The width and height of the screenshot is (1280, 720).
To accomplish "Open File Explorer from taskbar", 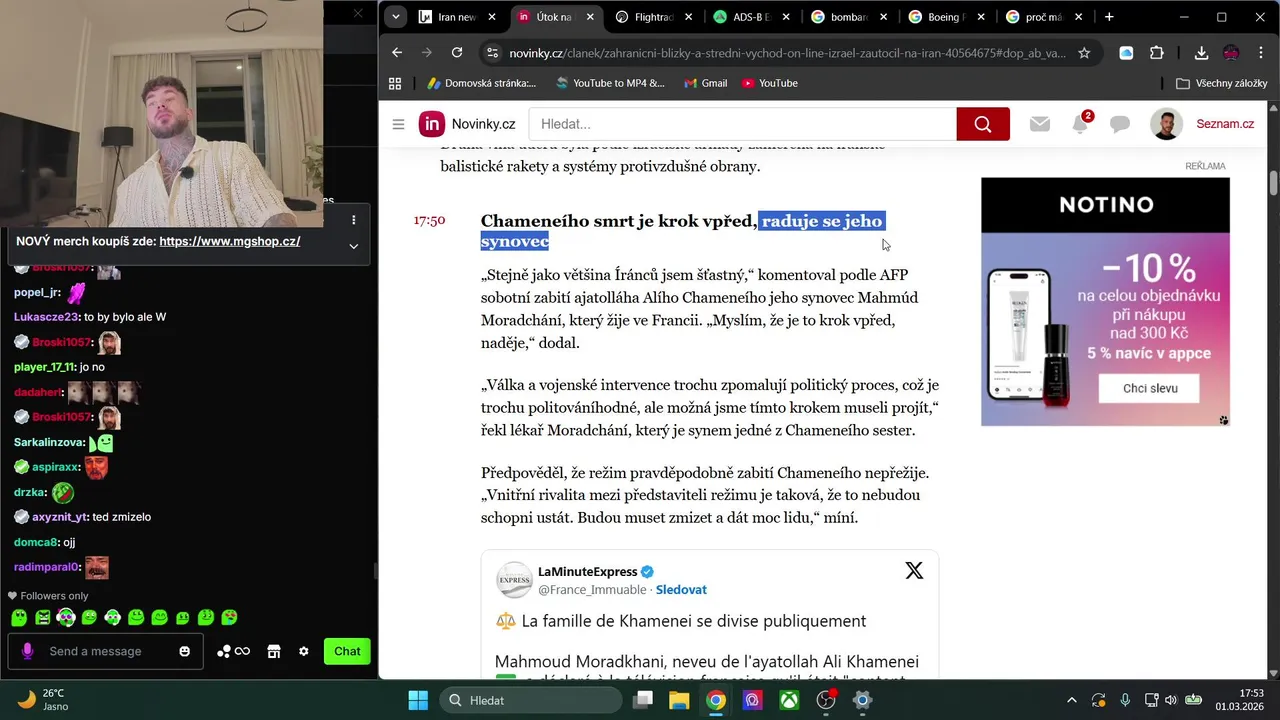I will coord(679,700).
